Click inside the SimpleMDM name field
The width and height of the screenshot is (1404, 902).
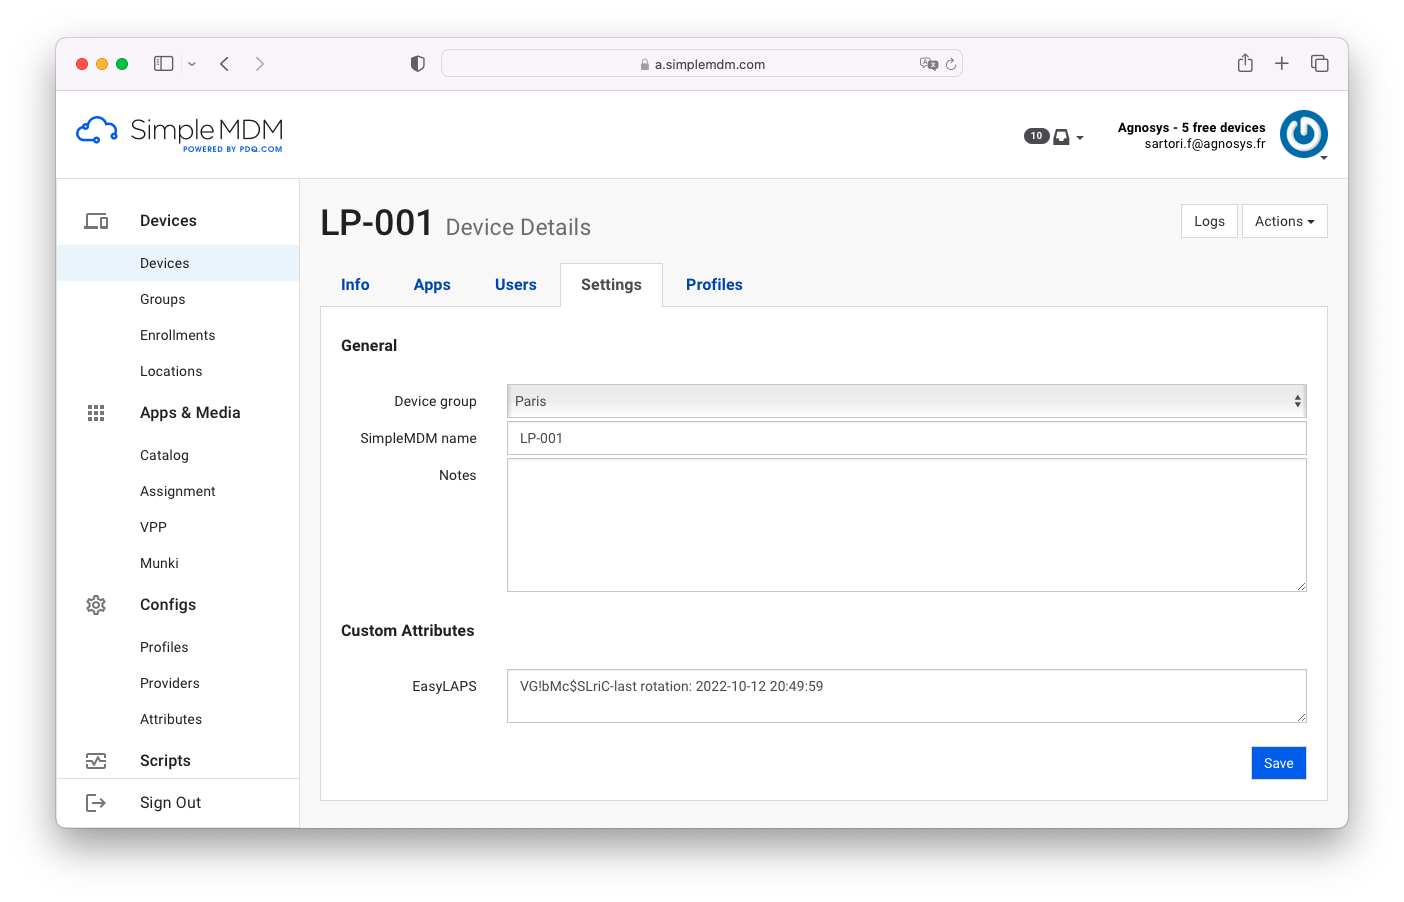click(x=905, y=438)
